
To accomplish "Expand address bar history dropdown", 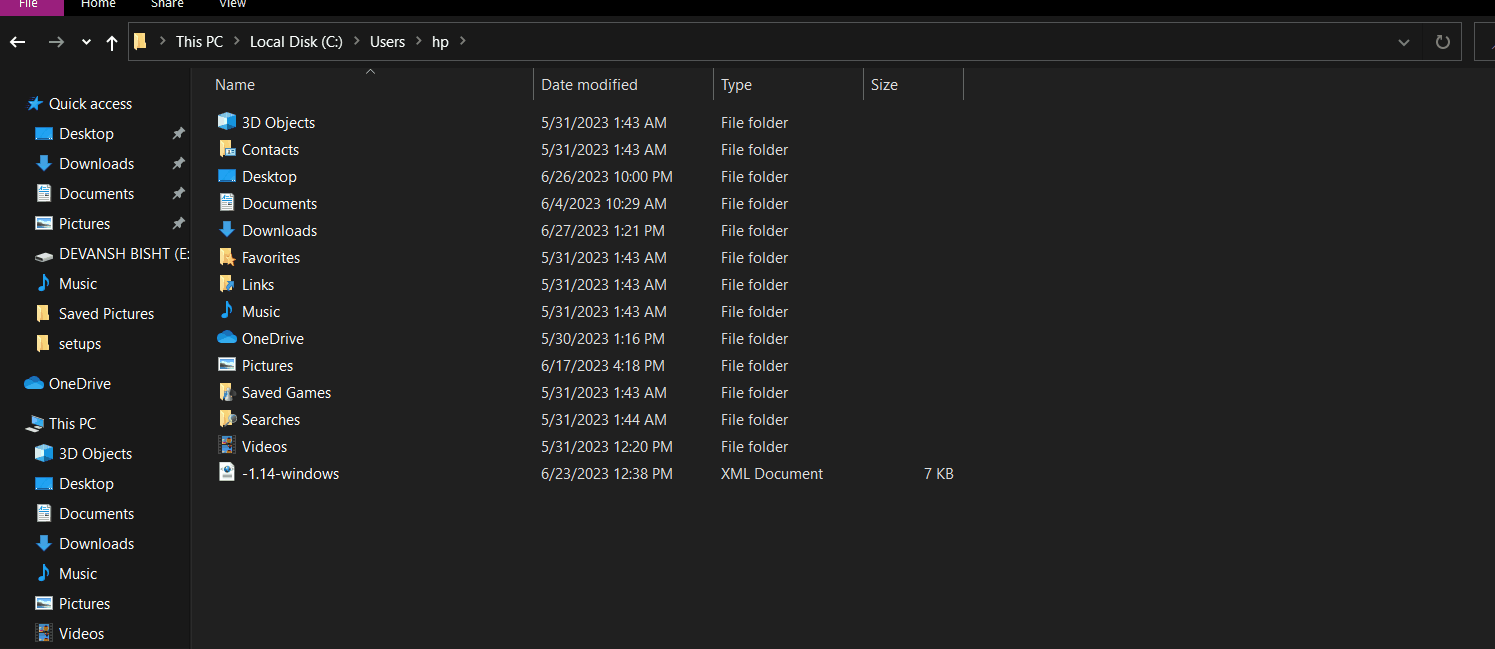I will tap(1404, 42).
